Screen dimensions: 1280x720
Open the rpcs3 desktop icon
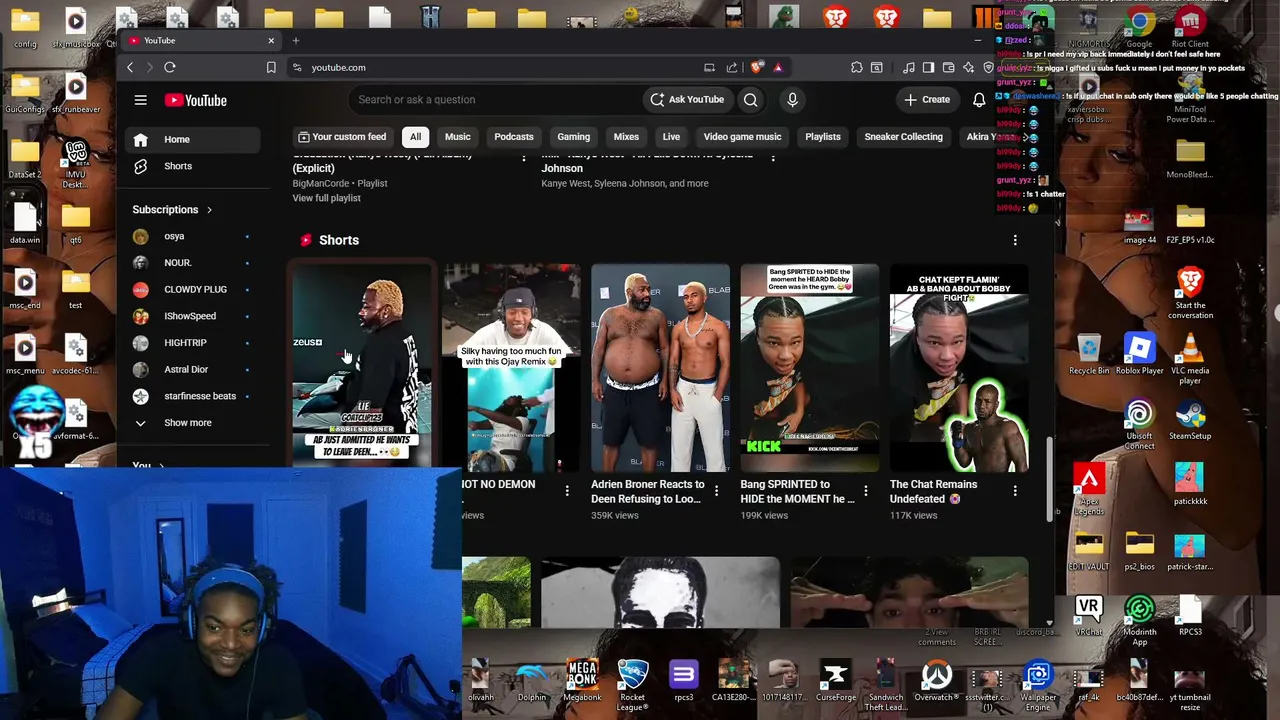coord(683,680)
